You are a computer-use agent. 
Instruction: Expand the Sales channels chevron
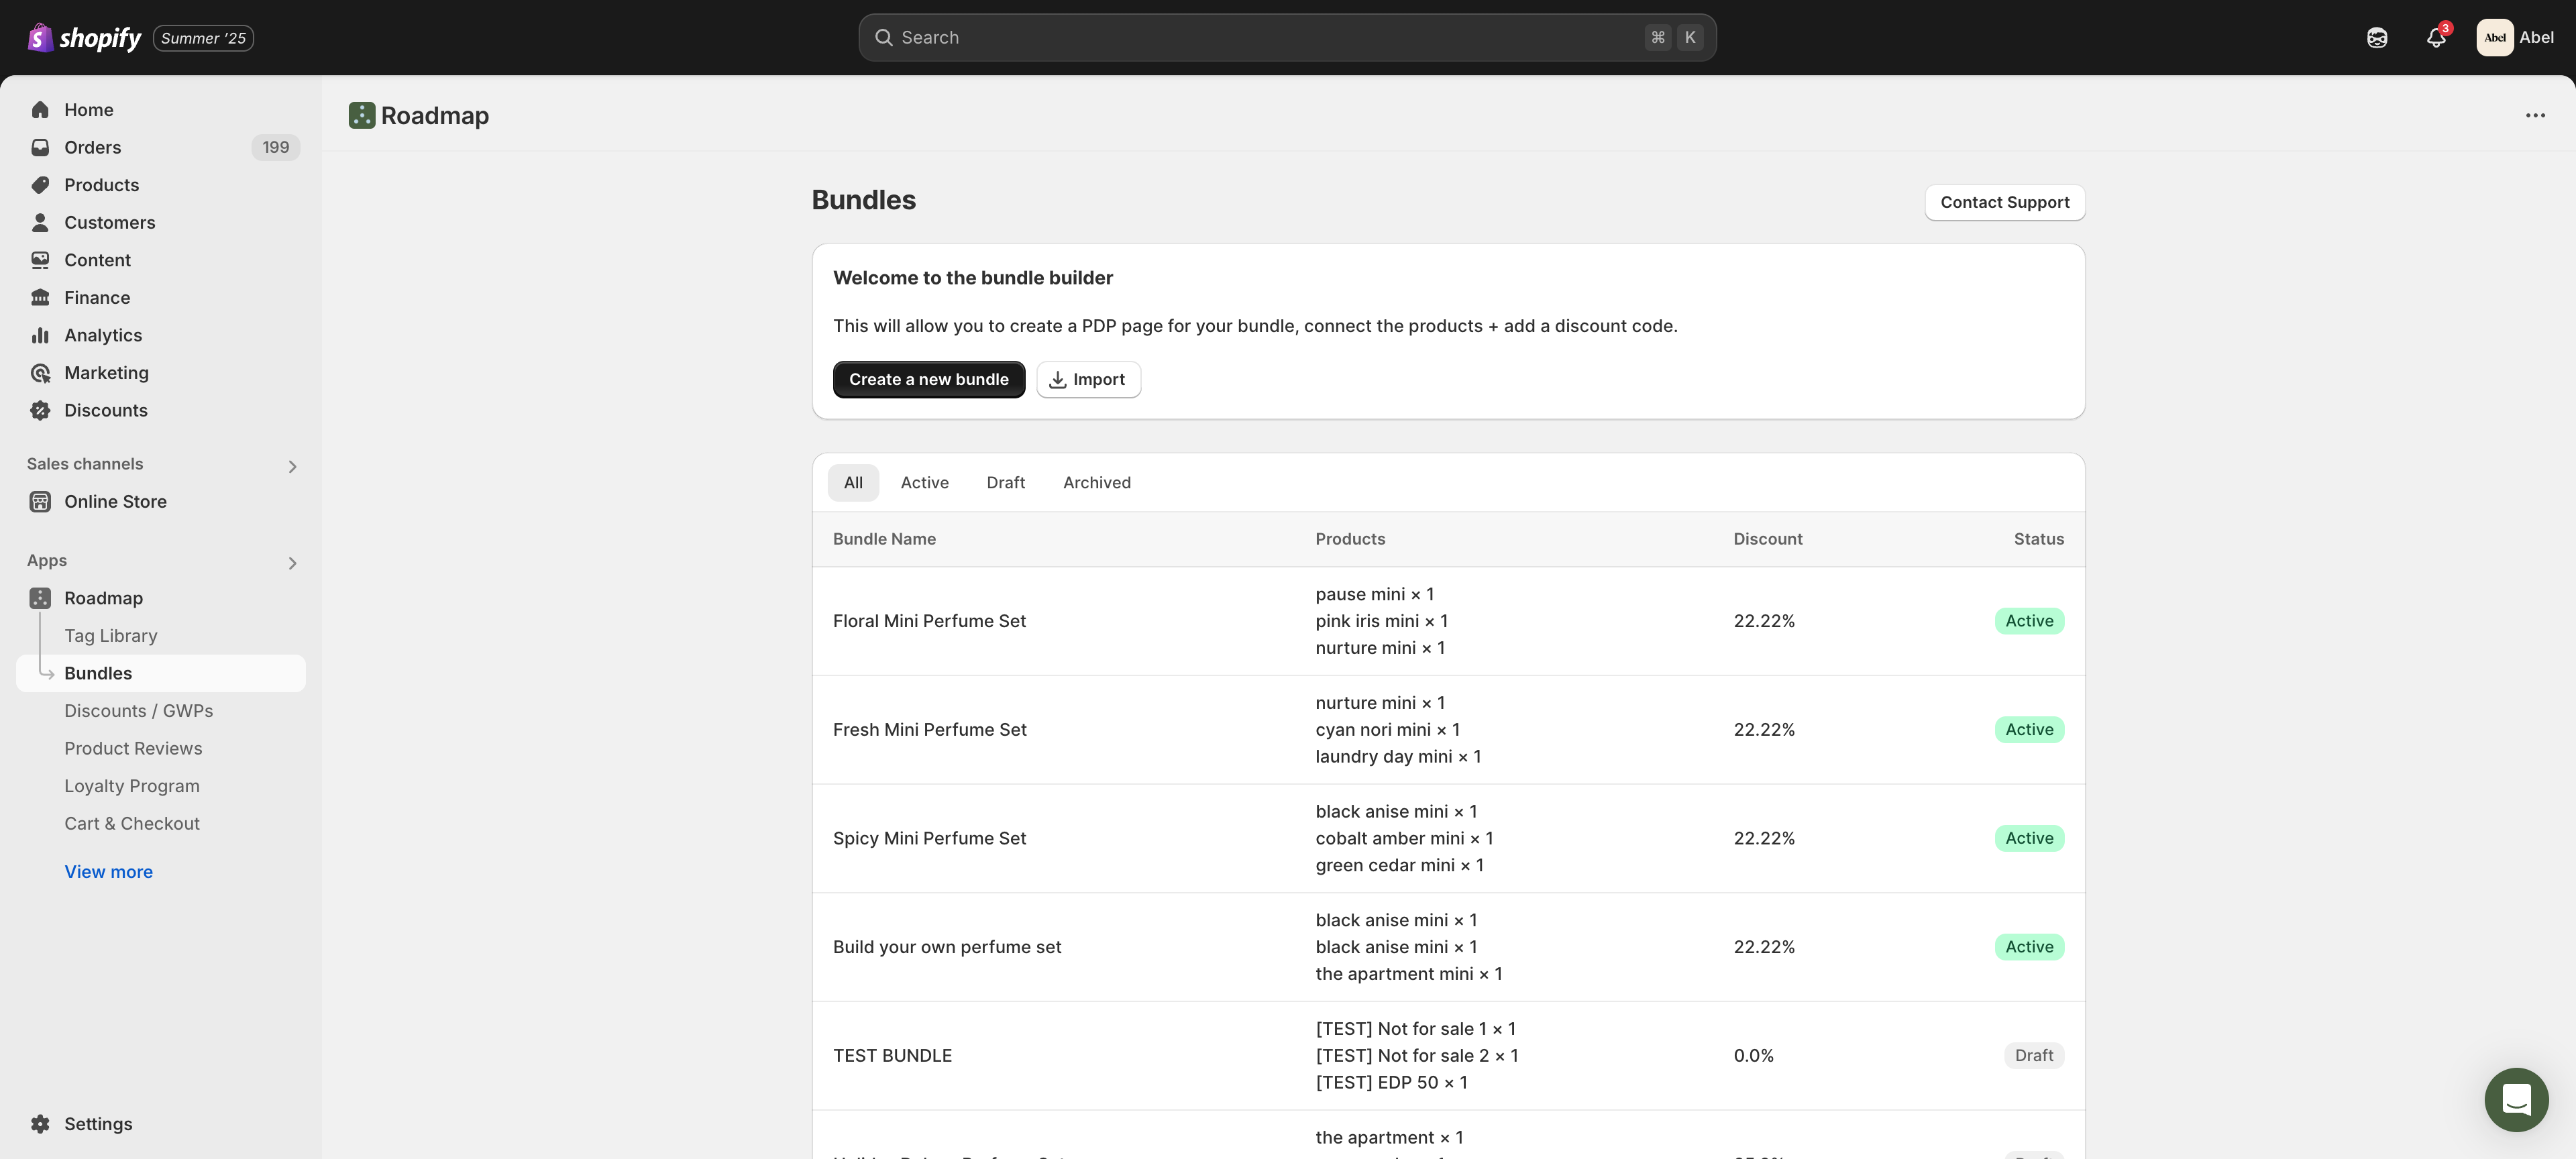coord(292,467)
